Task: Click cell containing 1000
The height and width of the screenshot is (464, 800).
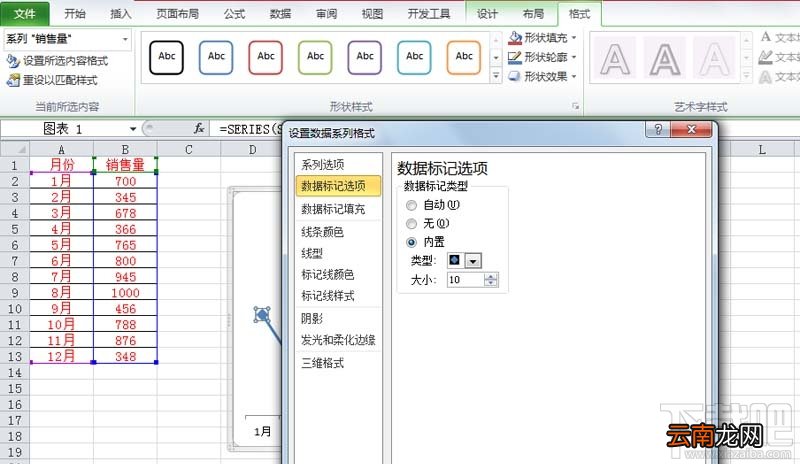Action: coord(125,292)
